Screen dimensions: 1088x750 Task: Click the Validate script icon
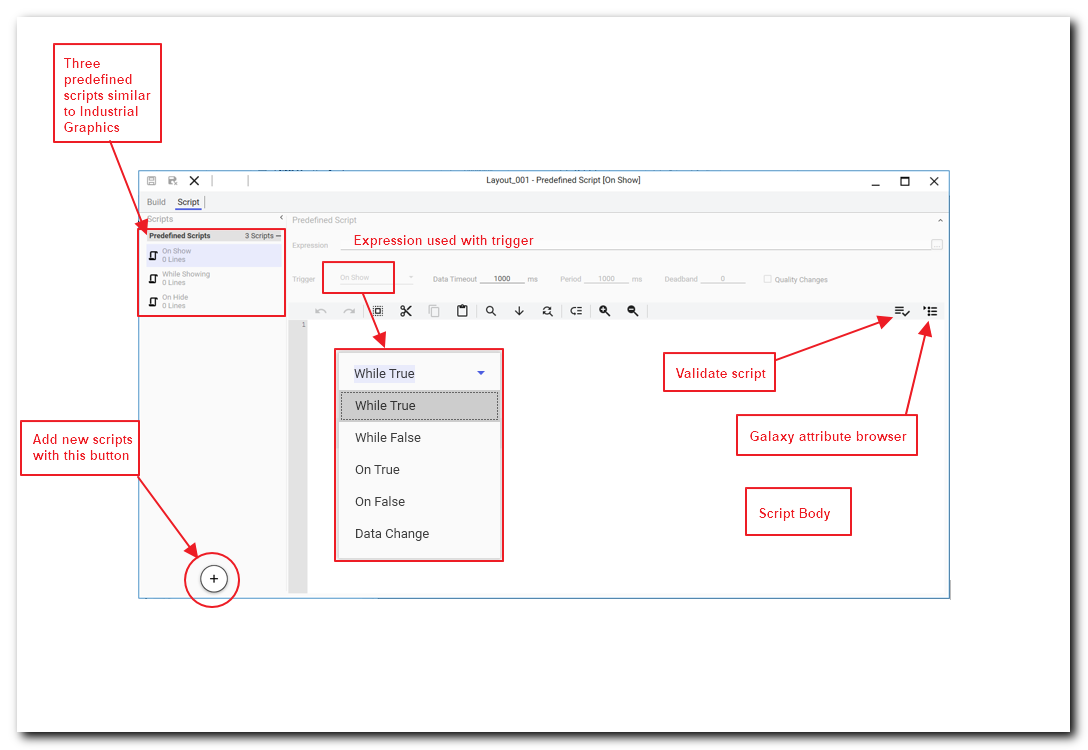coord(901,311)
